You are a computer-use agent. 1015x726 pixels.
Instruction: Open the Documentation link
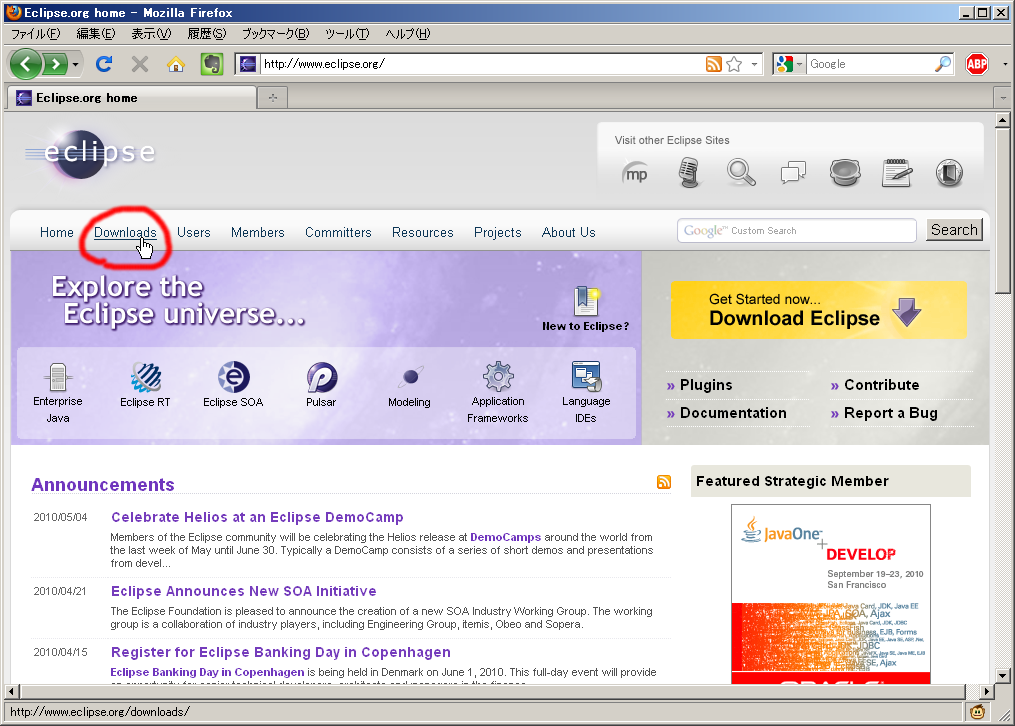tap(733, 413)
